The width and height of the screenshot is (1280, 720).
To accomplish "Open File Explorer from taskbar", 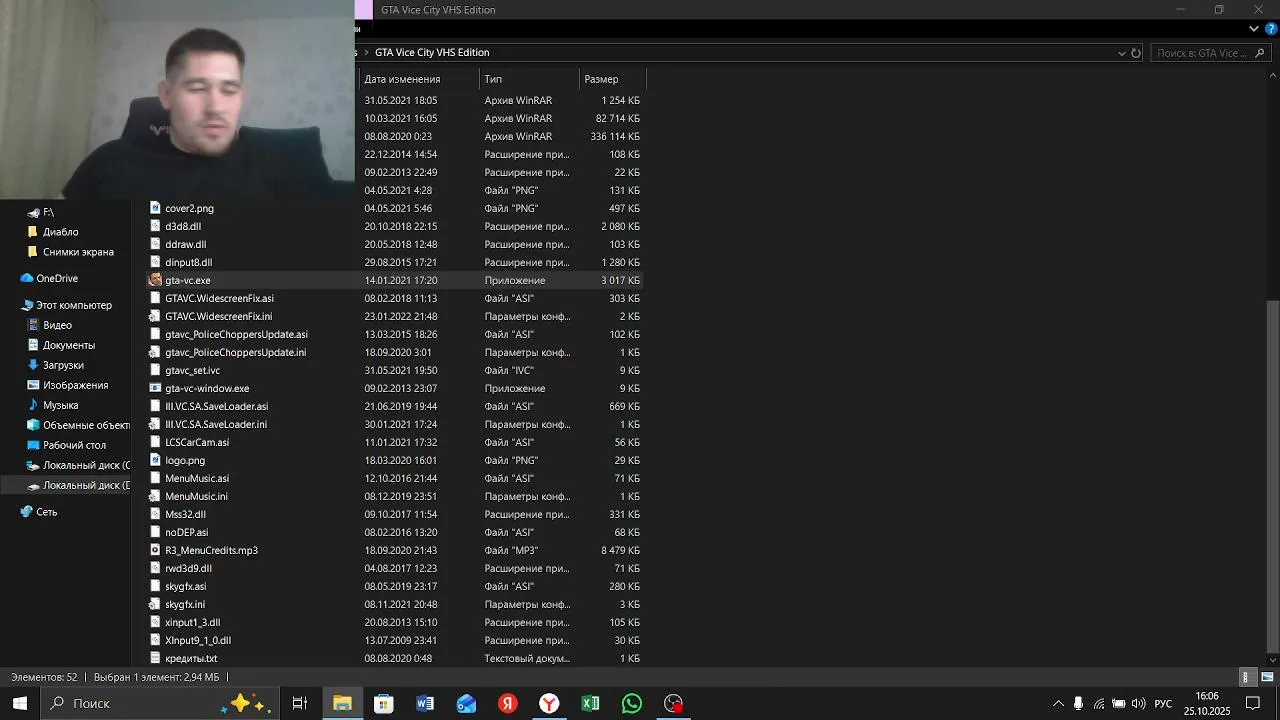I will click(342, 703).
